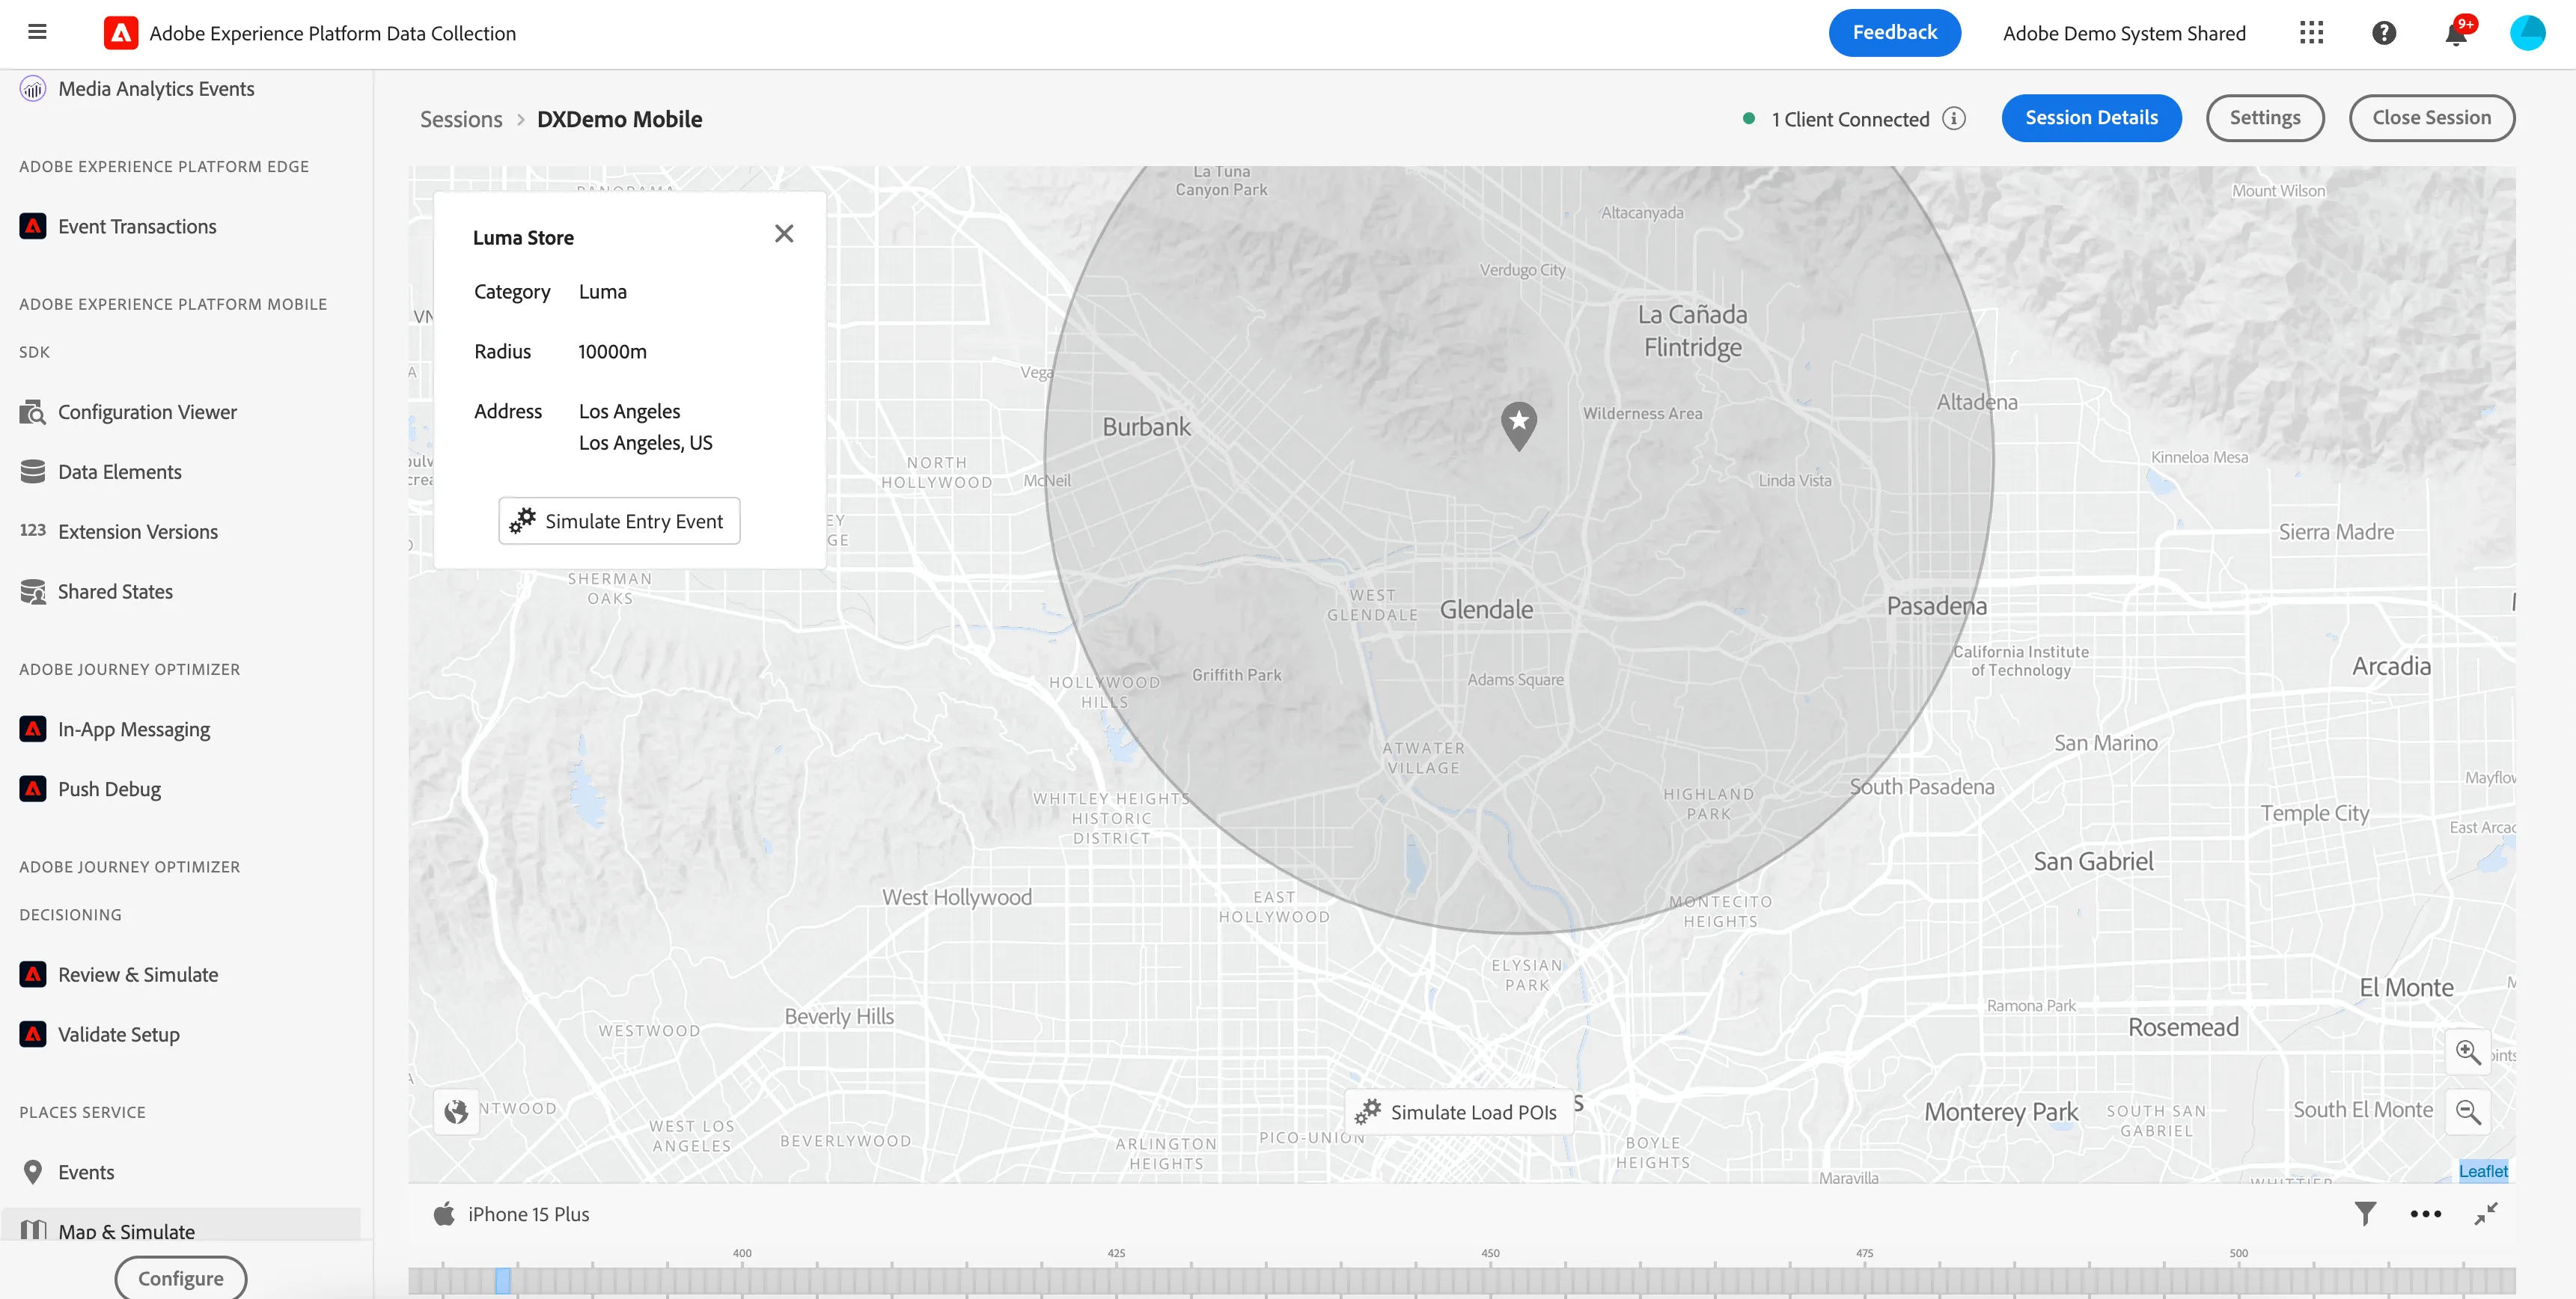Collapse the timeline panel with arrows icon
The height and width of the screenshot is (1299, 2576).
(x=2486, y=1214)
